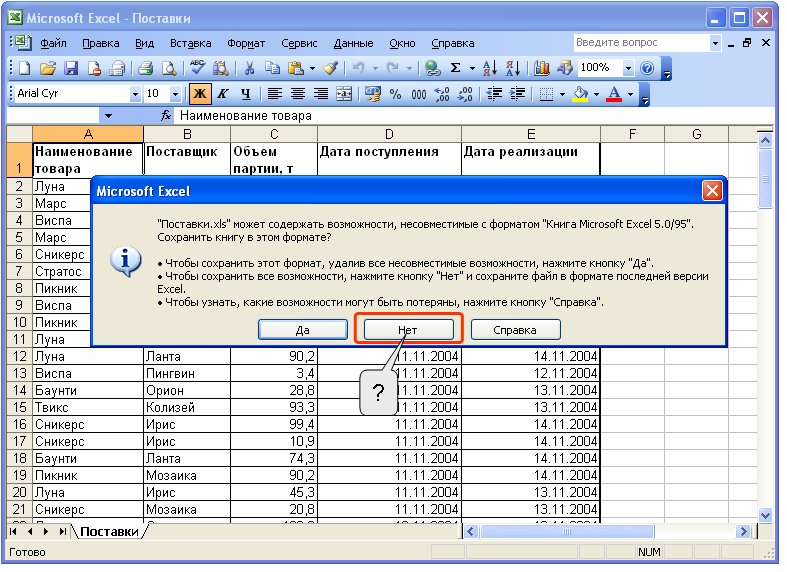Viewport: 787px width, 572px height.
Task: Open the Chart Wizard
Action: [x=542, y=68]
